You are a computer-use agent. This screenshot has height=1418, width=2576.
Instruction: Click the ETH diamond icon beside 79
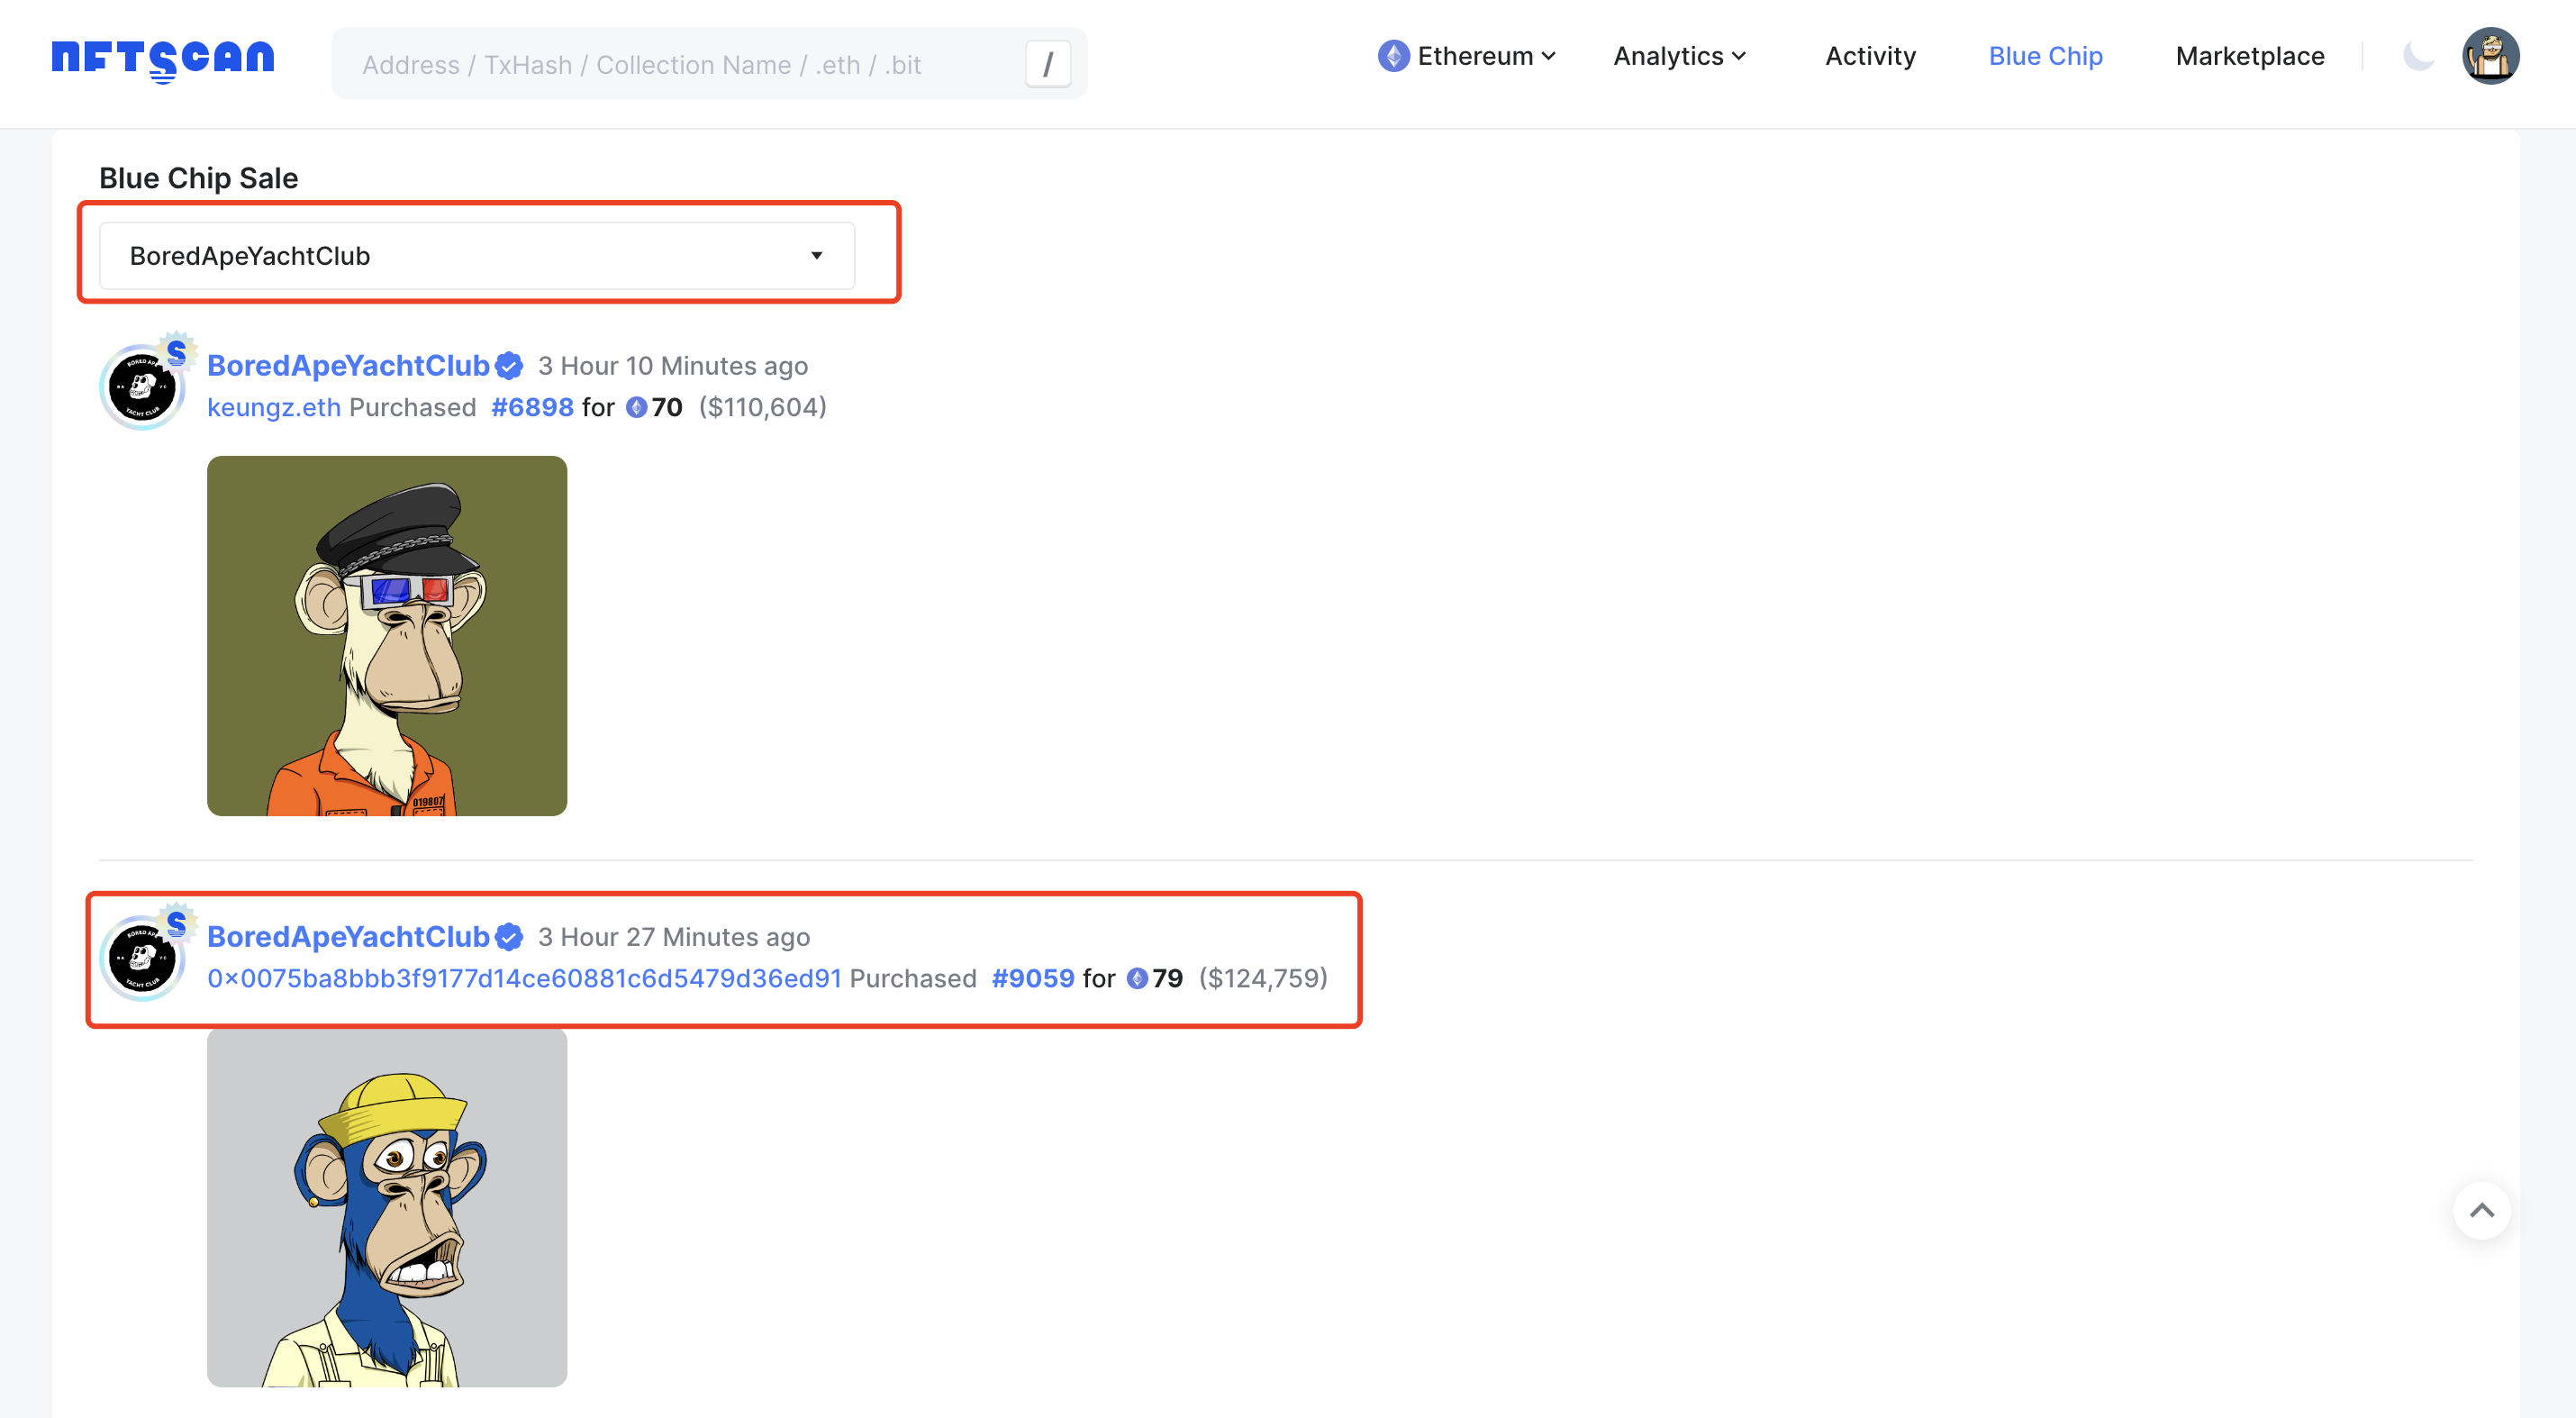[x=1137, y=979]
